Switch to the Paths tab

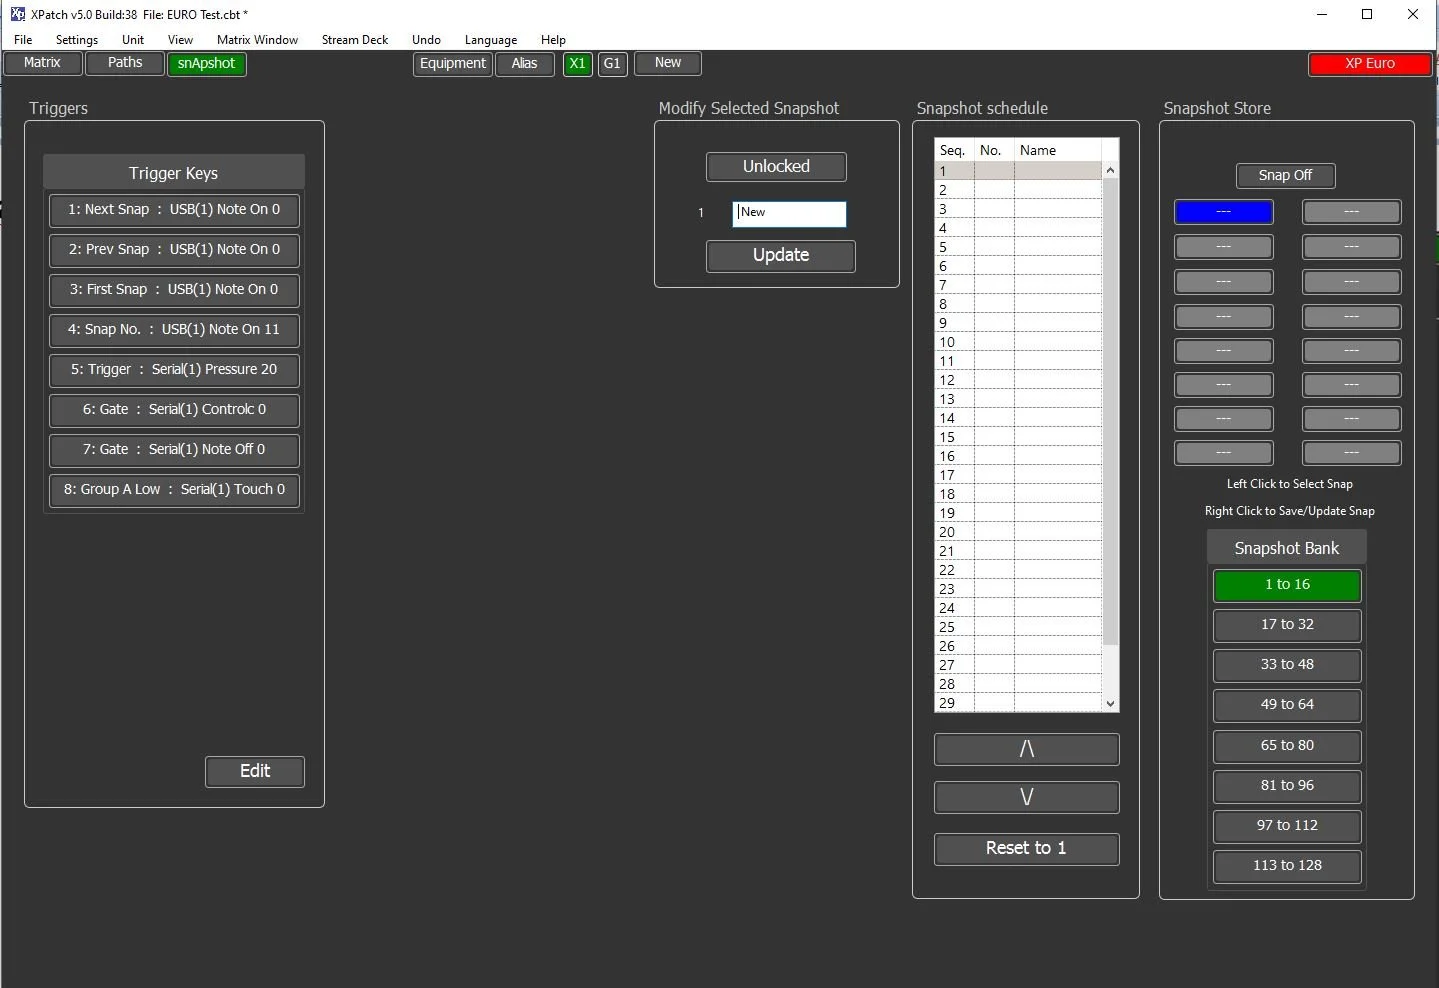click(x=124, y=63)
